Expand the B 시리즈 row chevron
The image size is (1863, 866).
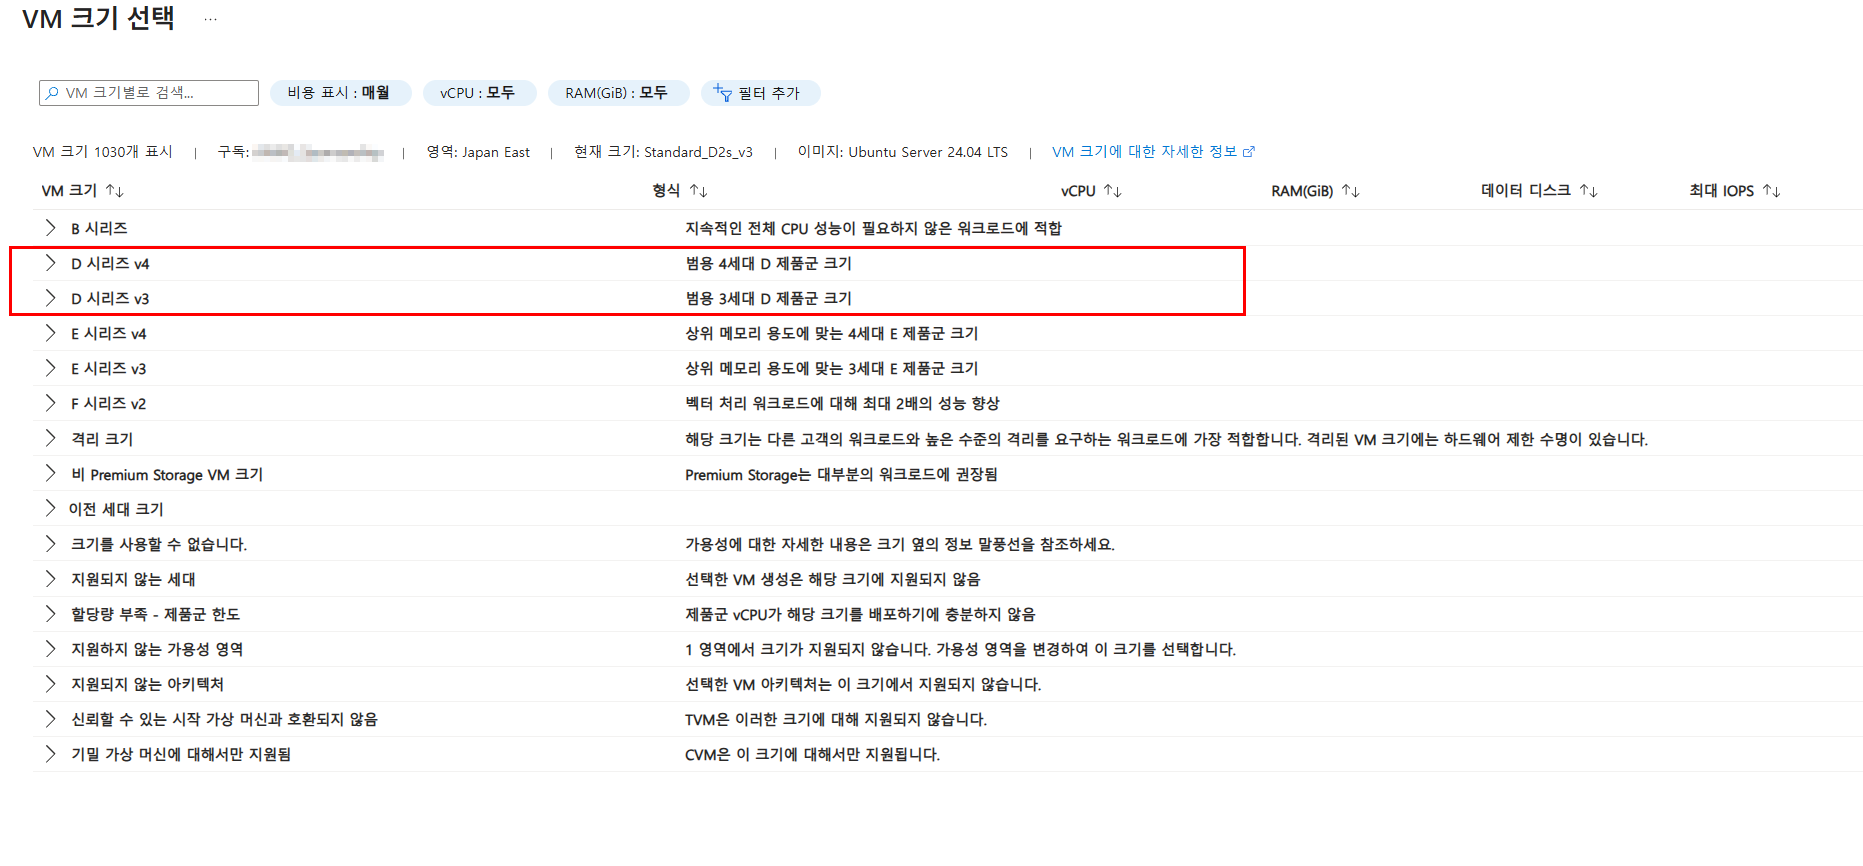click(50, 228)
